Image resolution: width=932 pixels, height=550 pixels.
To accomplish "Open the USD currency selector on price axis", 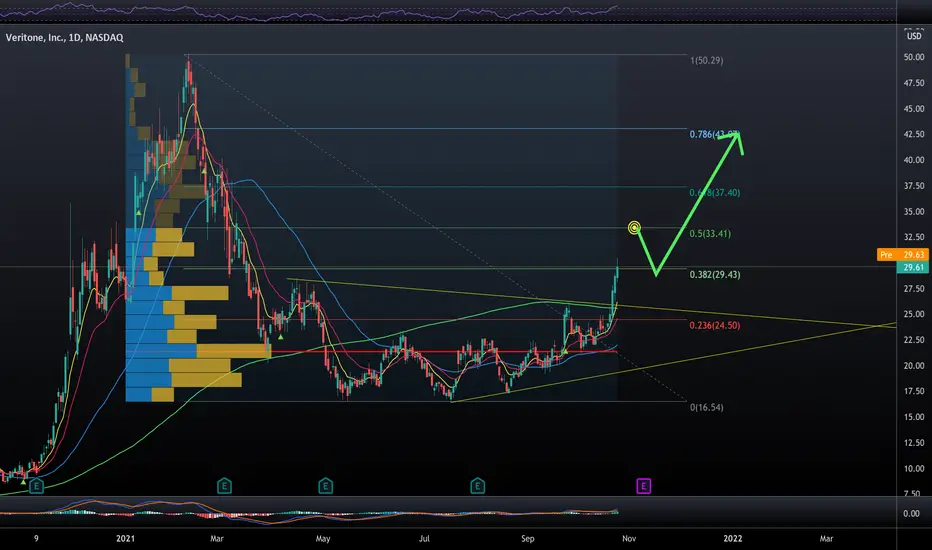I will pos(914,36).
